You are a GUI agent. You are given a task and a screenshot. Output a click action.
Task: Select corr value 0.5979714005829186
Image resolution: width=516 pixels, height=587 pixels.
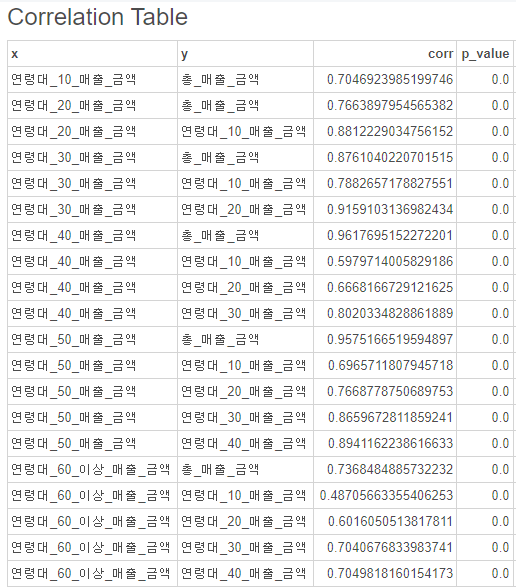click(x=390, y=262)
